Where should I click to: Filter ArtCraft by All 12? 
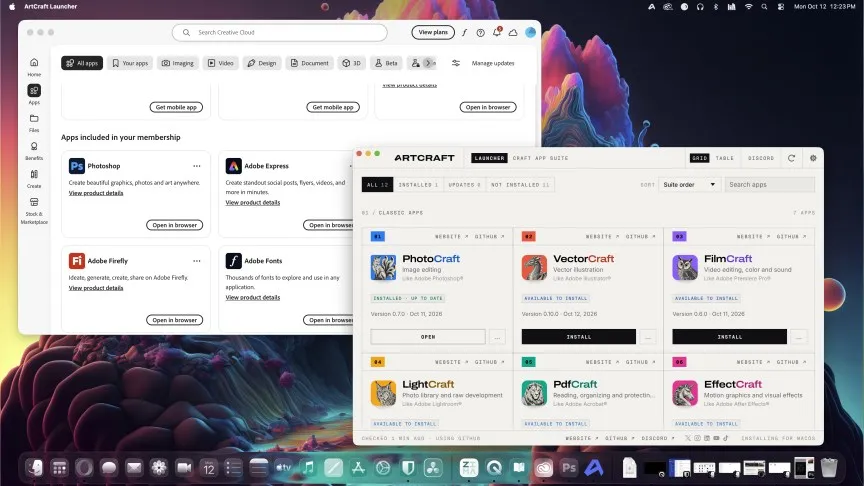(377, 185)
